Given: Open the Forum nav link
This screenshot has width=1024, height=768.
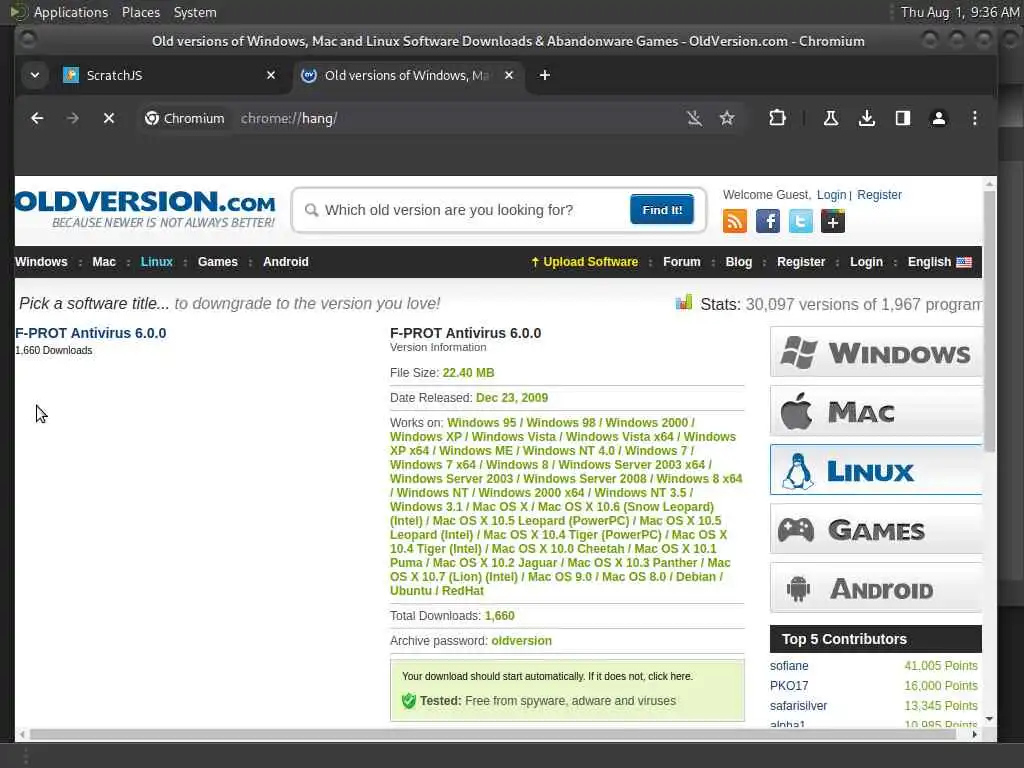Looking at the screenshot, I should click(681, 262).
